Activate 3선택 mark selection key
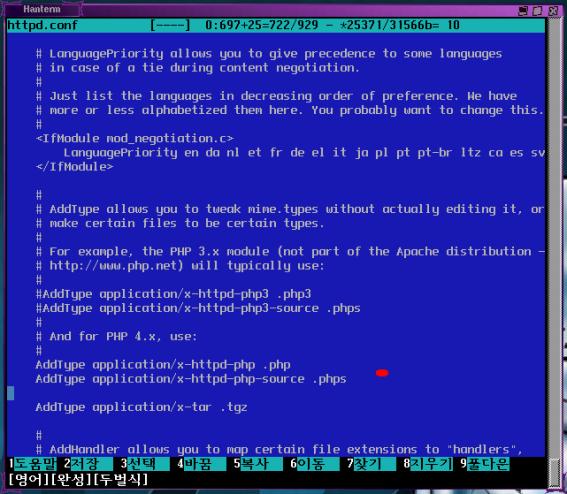The height and width of the screenshot is (494, 567). [145, 464]
